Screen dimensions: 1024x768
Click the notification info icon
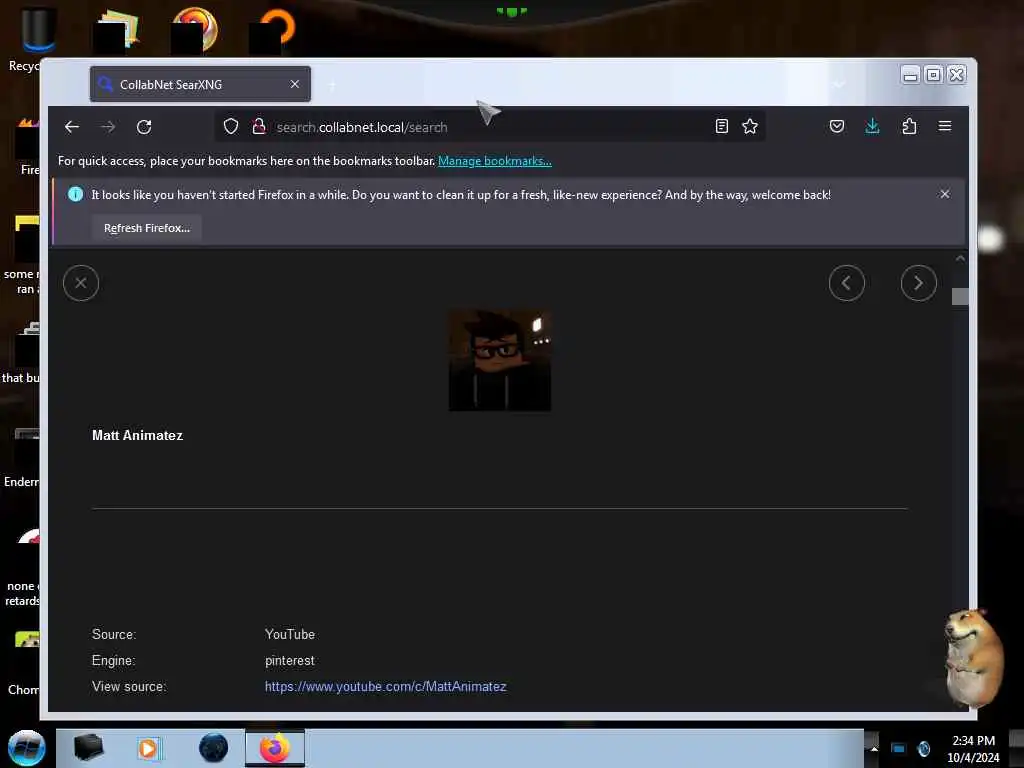75,194
